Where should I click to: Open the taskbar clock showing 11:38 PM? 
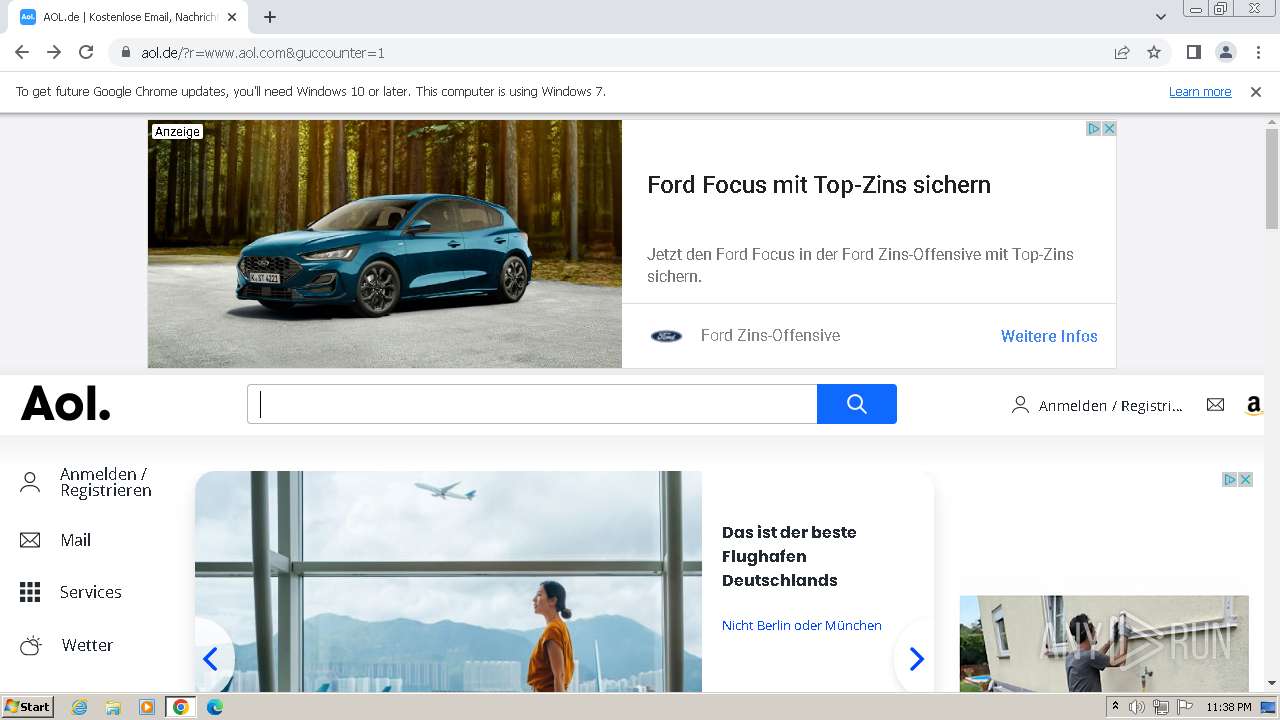click(1228, 707)
